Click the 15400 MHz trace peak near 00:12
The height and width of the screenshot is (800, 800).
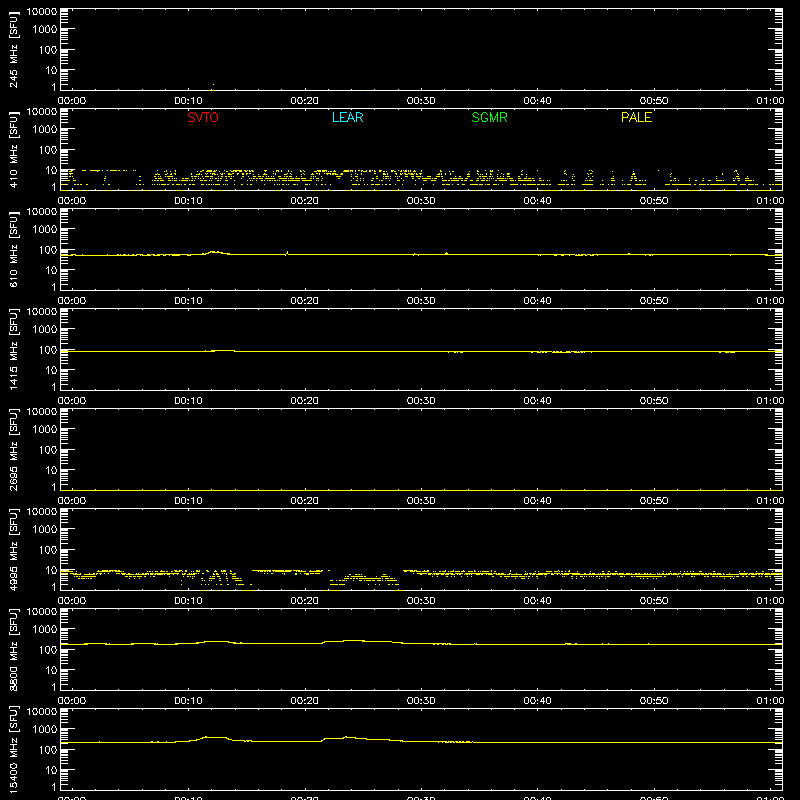[x=214, y=737]
